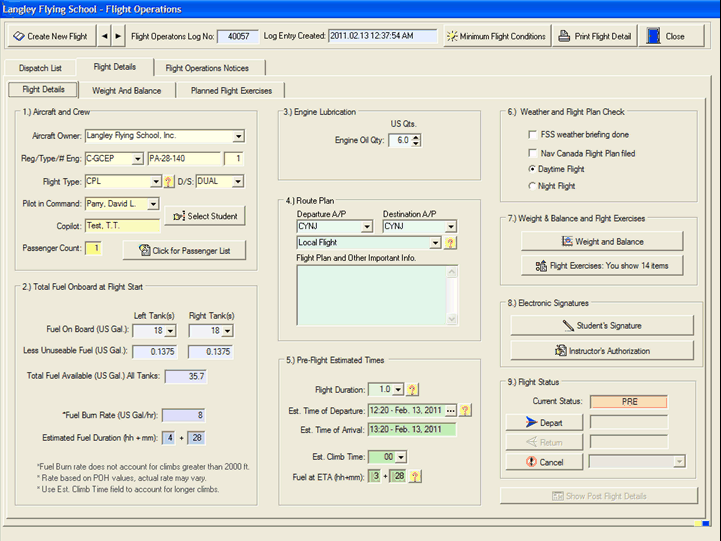Expand the Aircraft Owner dropdown
Viewport: 721px width, 541px height.
[x=239, y=136]
